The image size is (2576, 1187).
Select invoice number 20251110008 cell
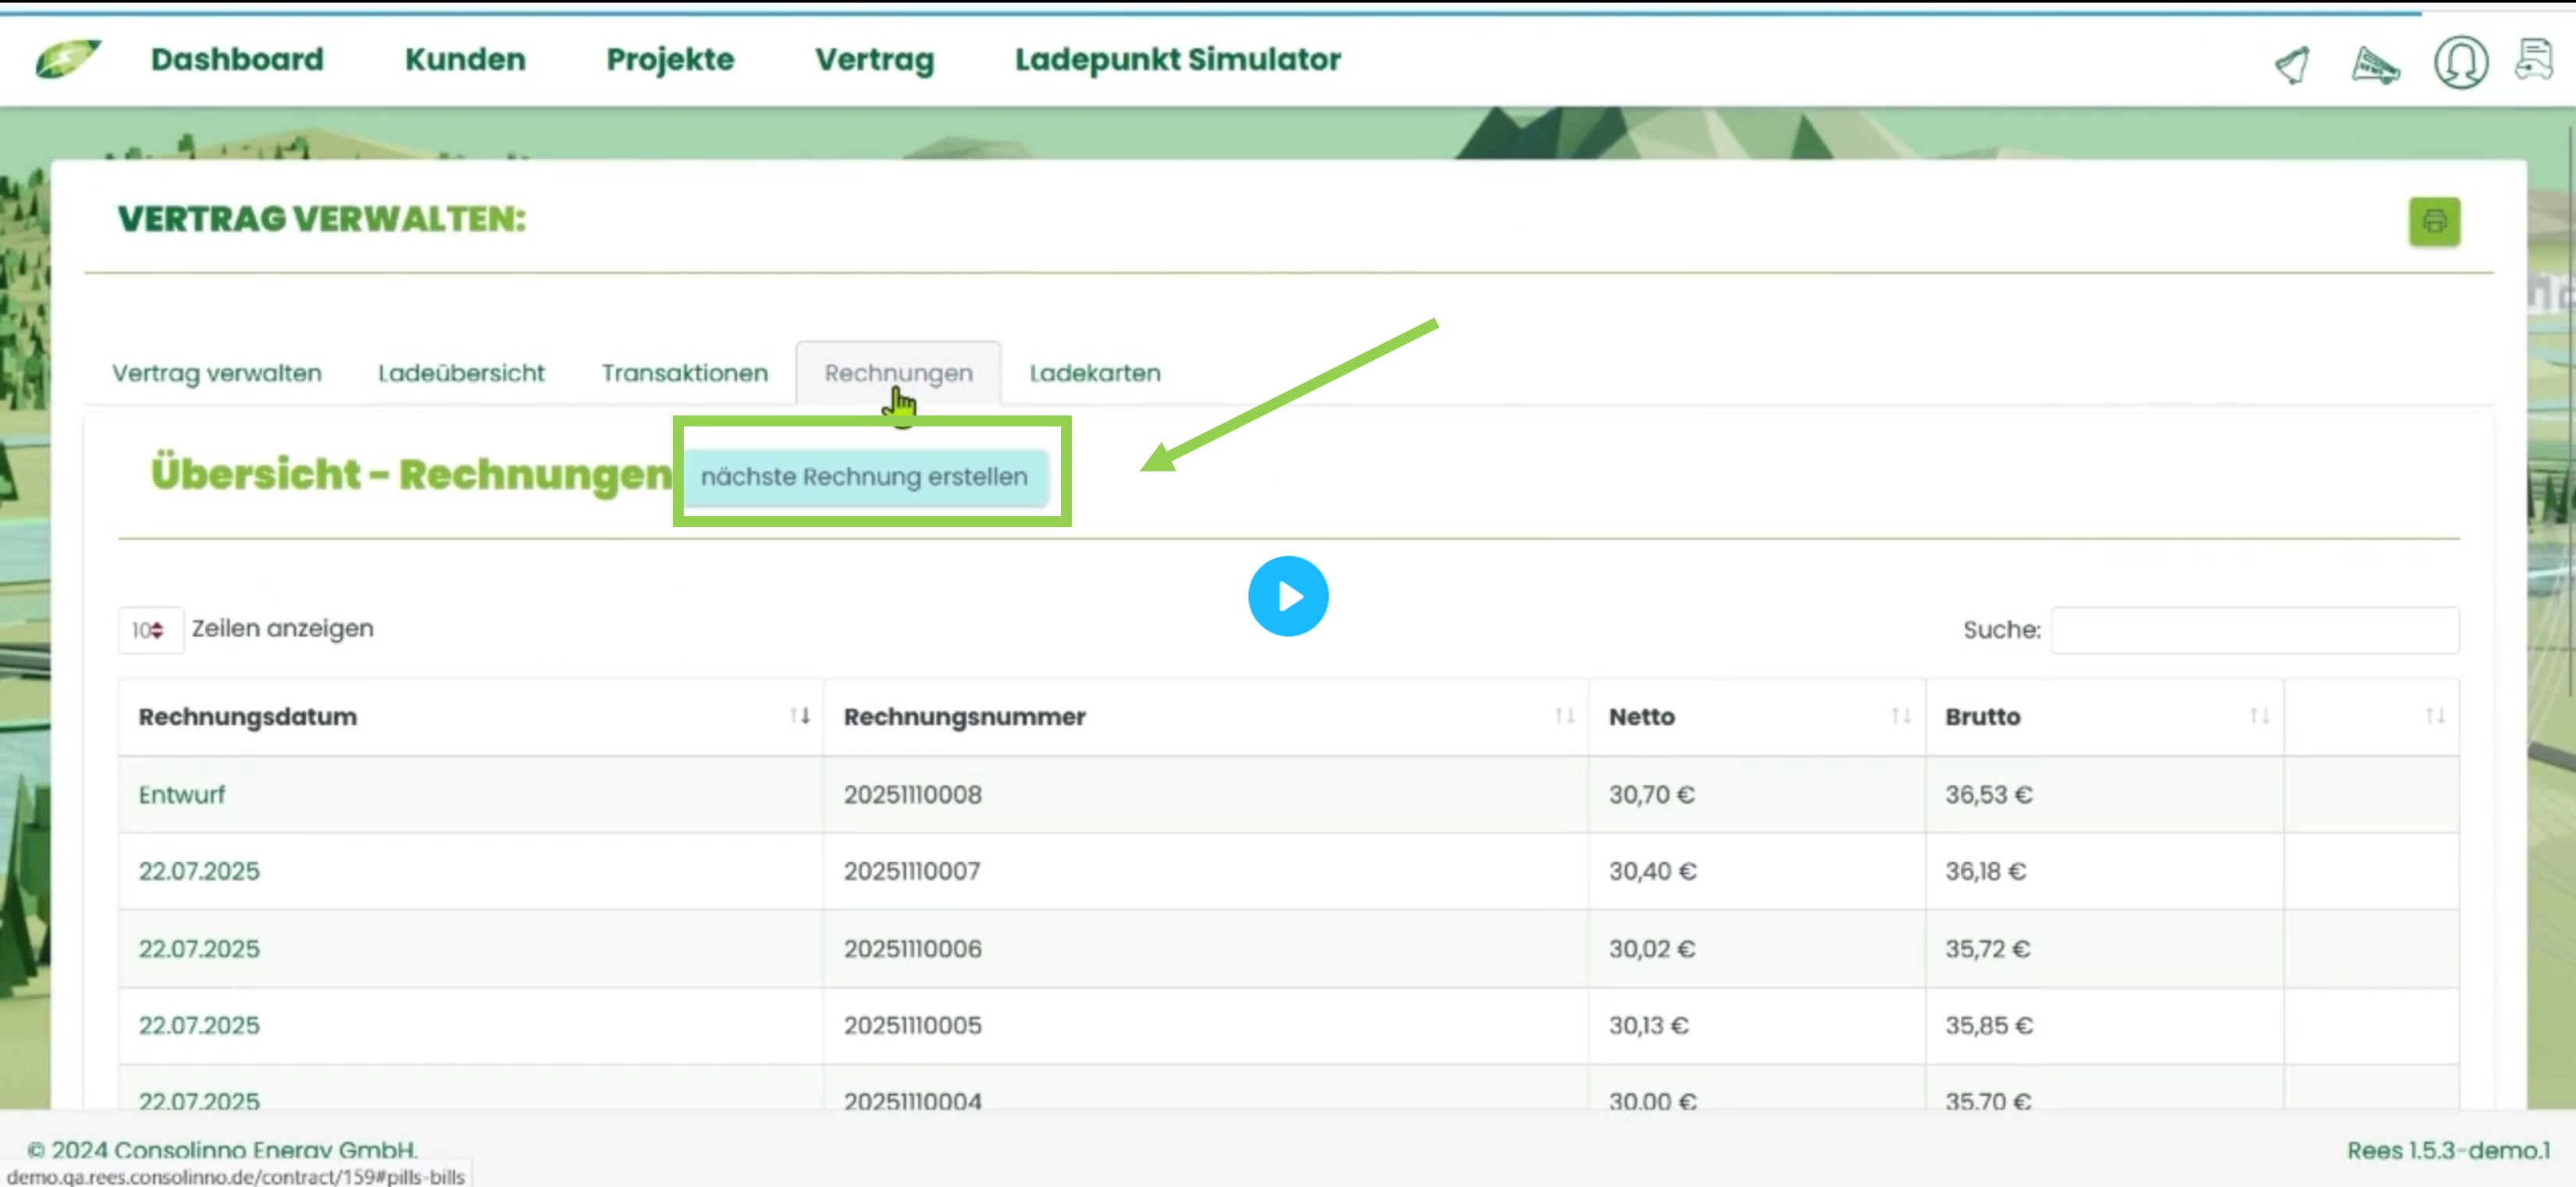tap(1205, 795)
